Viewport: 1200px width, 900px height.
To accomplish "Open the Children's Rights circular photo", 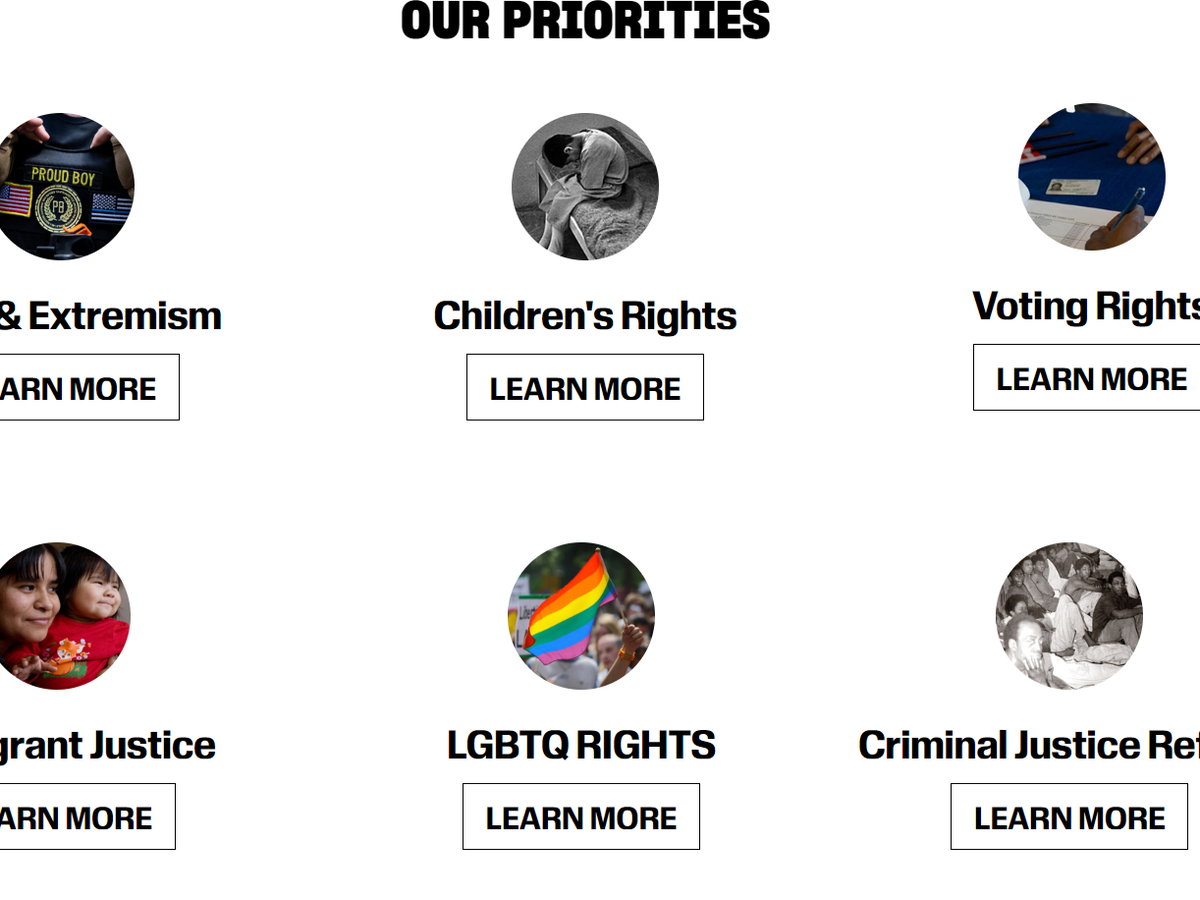I will [585, 187].
